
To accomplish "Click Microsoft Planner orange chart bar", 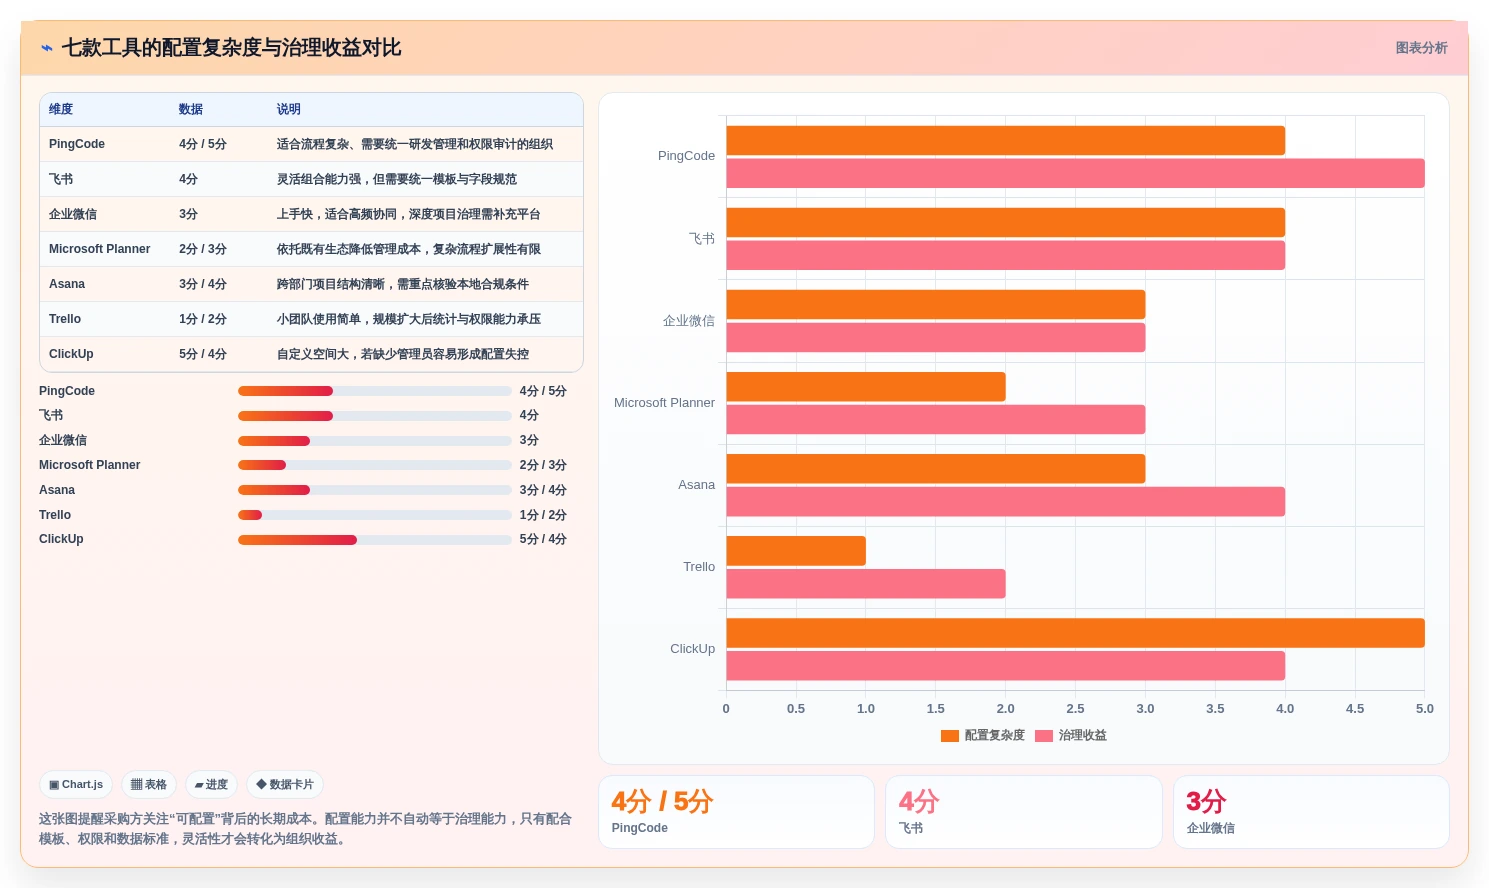I will click(x=866, y=387).
